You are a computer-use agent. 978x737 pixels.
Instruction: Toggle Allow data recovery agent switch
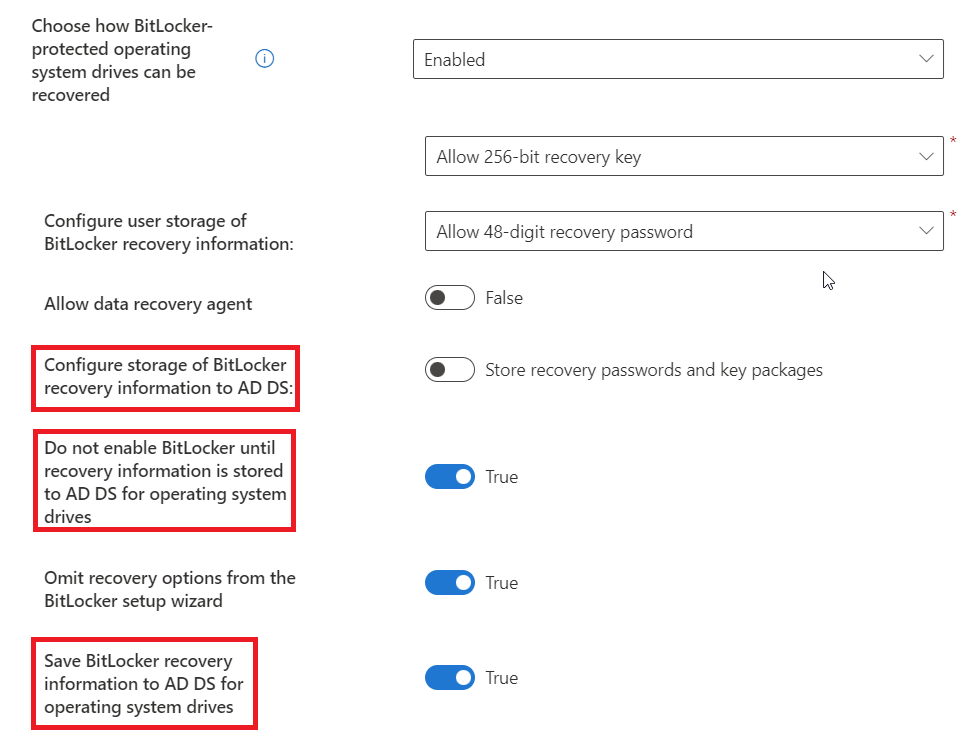click(x=450, y=297)
